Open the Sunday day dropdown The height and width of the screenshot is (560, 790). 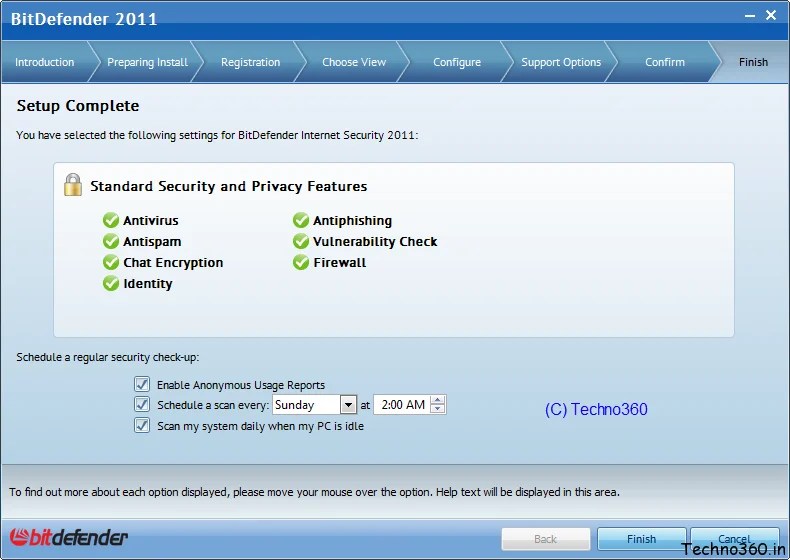(348, 405)
